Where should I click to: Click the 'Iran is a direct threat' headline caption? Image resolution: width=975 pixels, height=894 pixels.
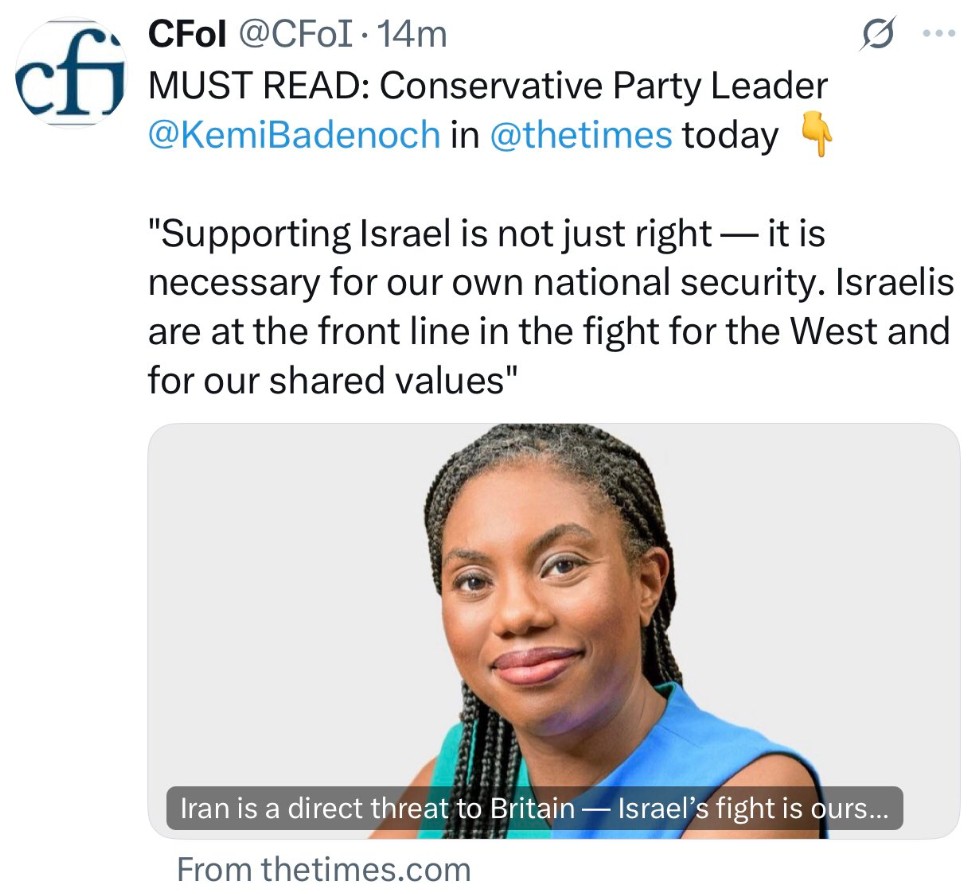pyautogui.click(x=534, y=808)
